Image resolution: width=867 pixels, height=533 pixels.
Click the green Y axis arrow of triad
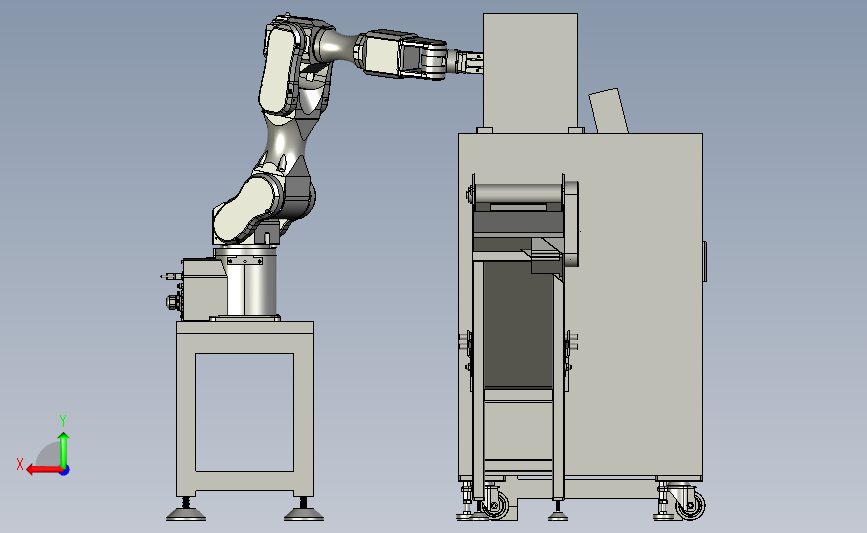[64, 449]
